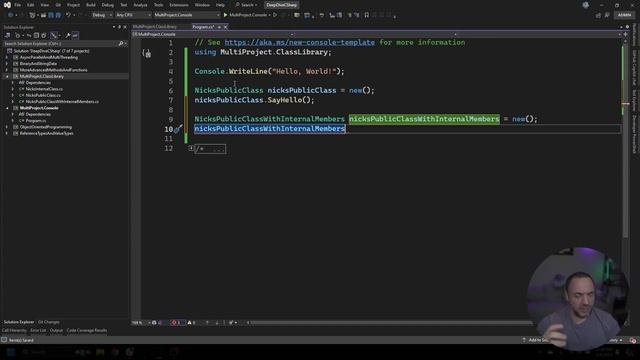The height and width of the screenshot is (360, 640).
Task: Click Solution Explorer Collapse All icon
Action: pos(36,36)
